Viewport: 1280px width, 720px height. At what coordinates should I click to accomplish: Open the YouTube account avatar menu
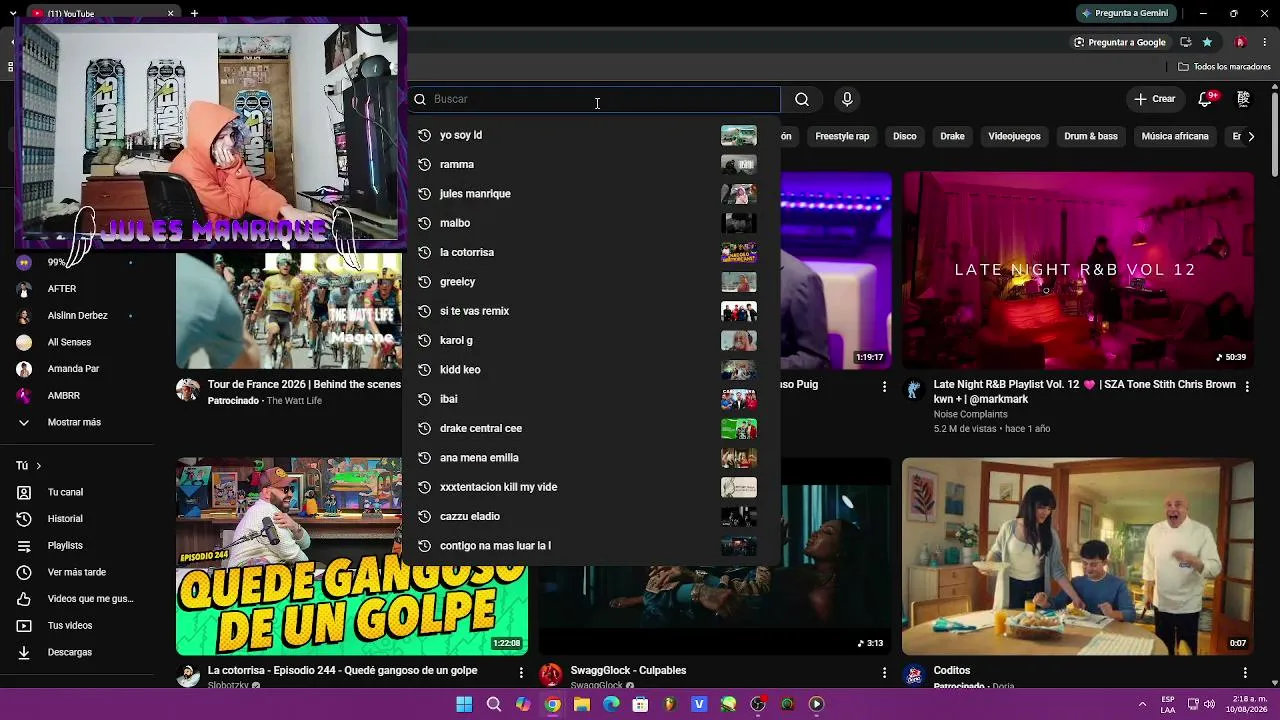(x=1243, y=99)
